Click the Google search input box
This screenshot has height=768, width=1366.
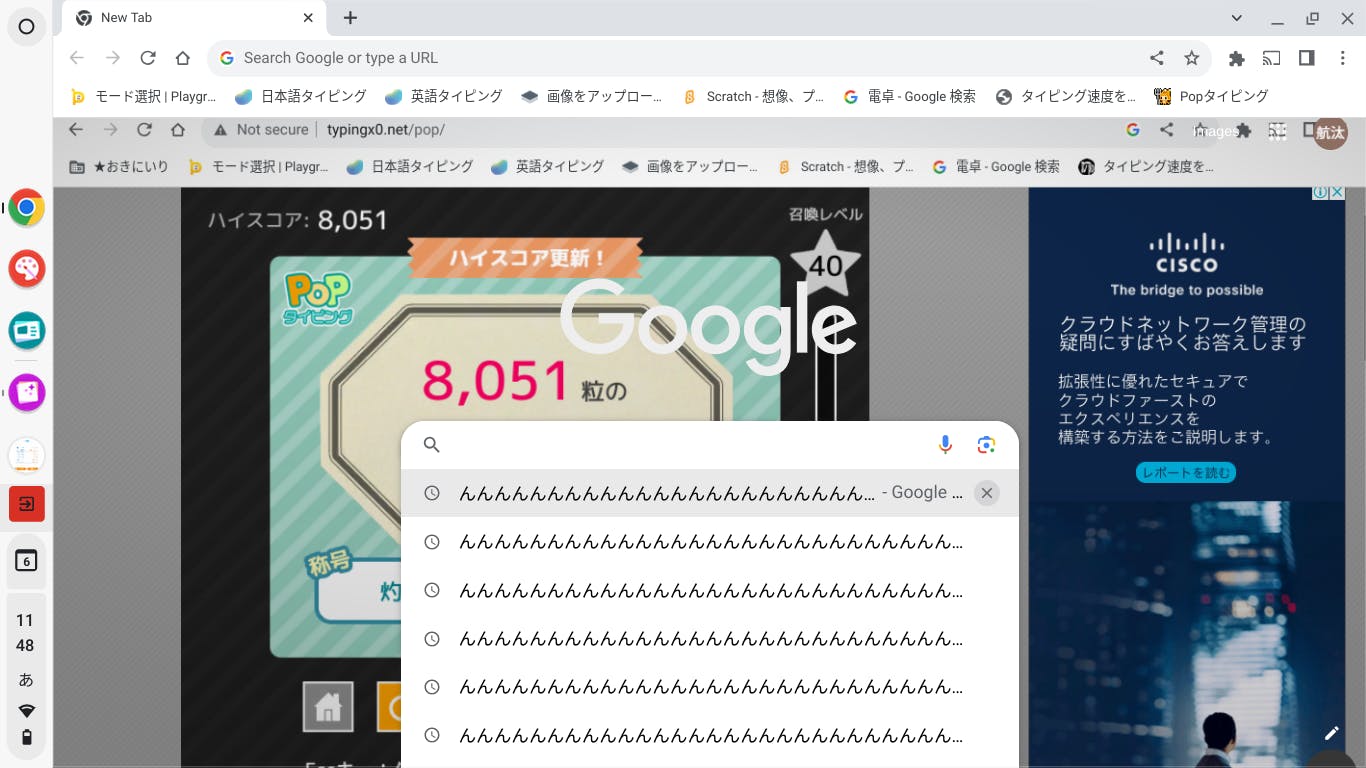680,445
